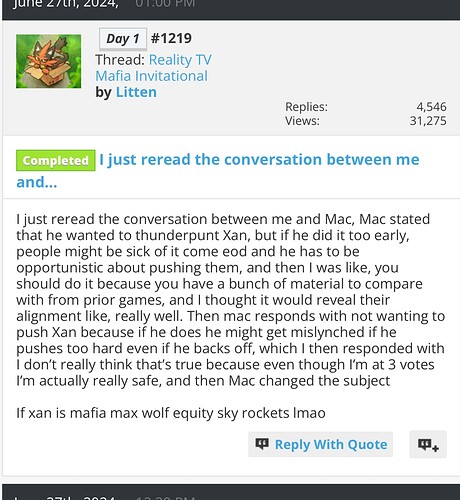This screenshot has width=460, height=500.
Task: Click the Reply With Quote text
Action: pyautogui.click(x=331, y=444)
